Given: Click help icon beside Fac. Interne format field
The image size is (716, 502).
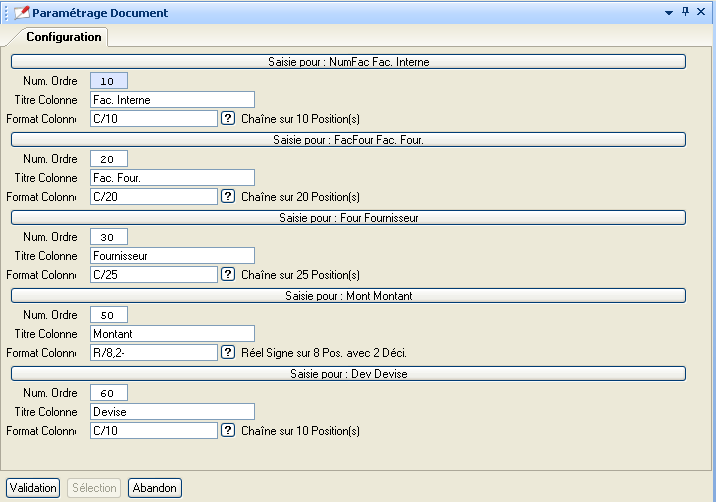Looking at the screenshot, I should [x=228, y=118].
